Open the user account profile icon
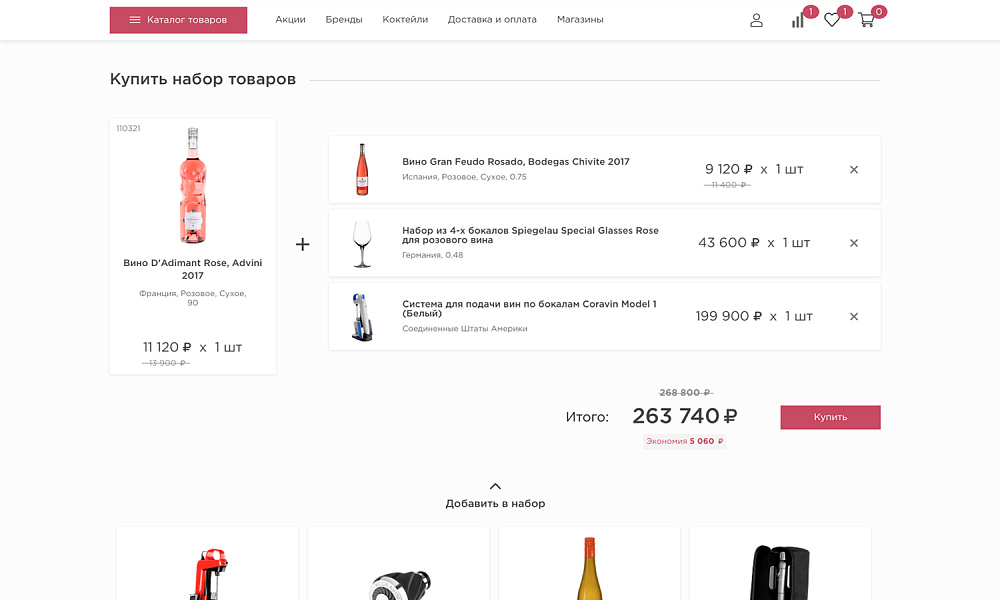Image resolution: width=1000 pixels, height=600 pixels. [756, 20]
